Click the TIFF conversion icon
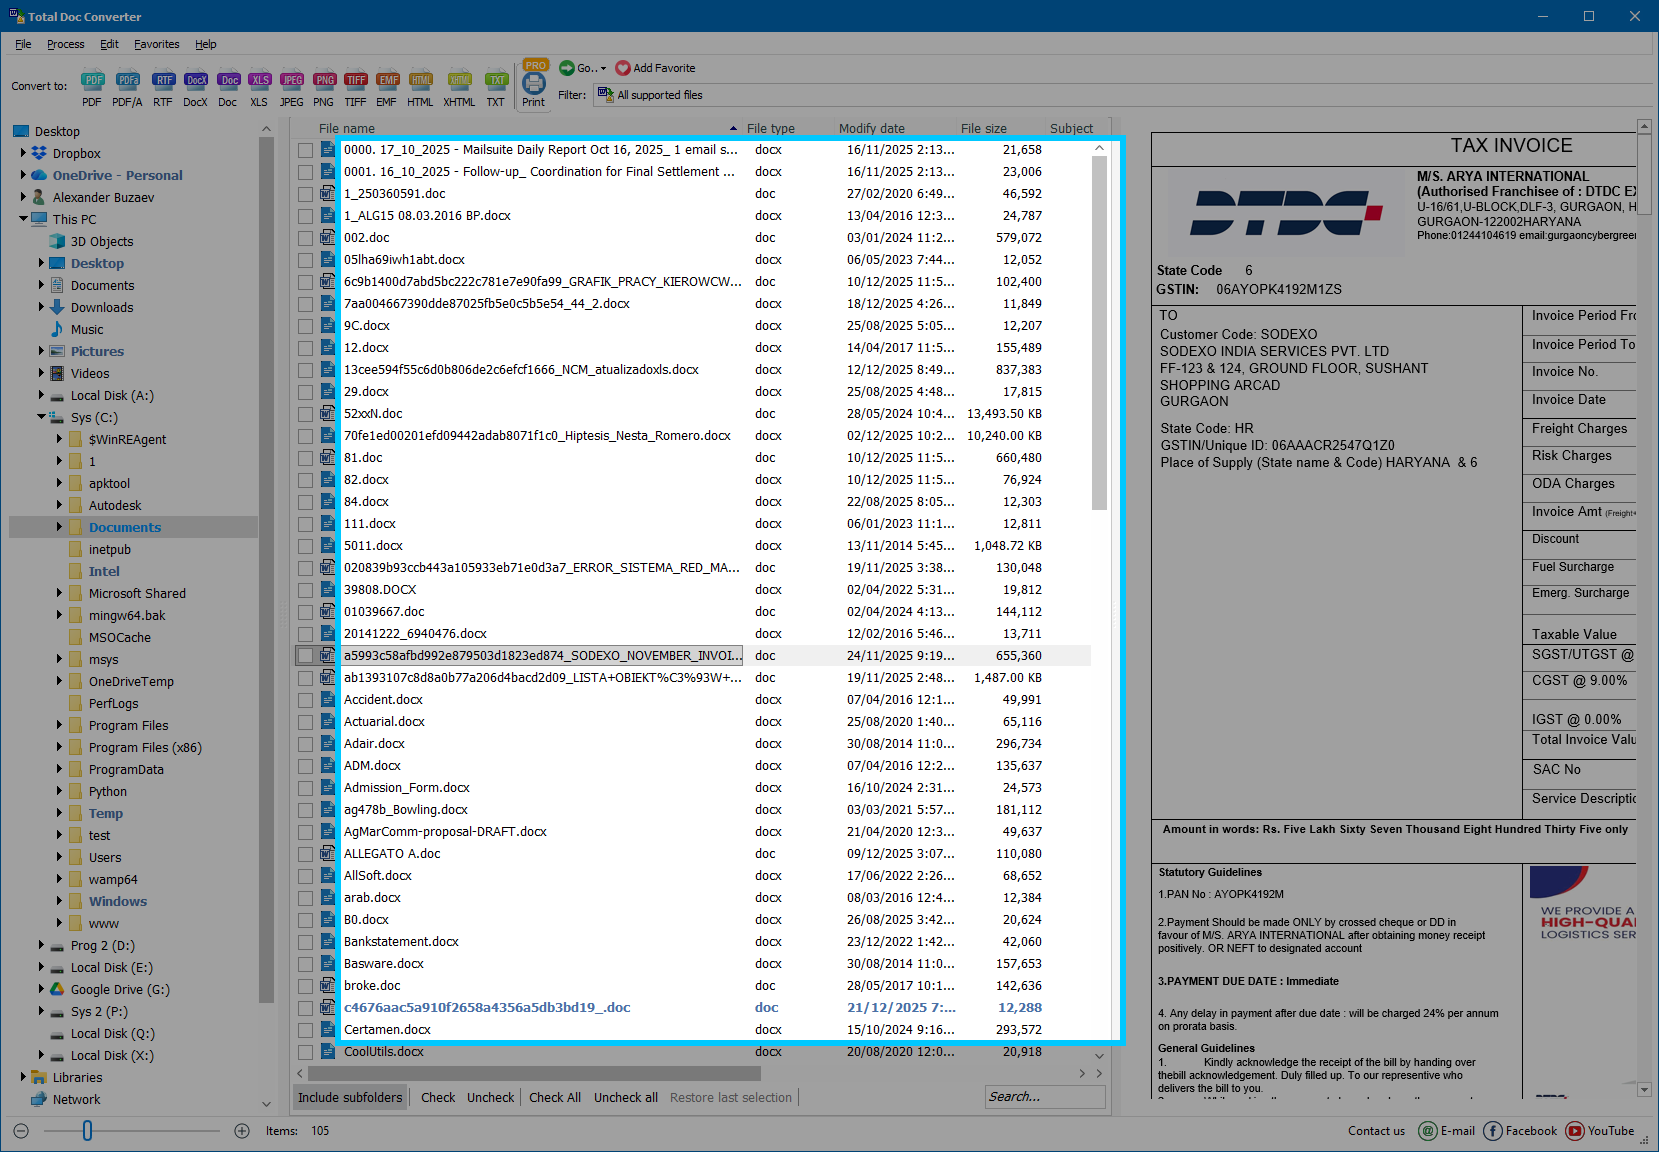1659x1152 pixels. [x=356, y=87]
